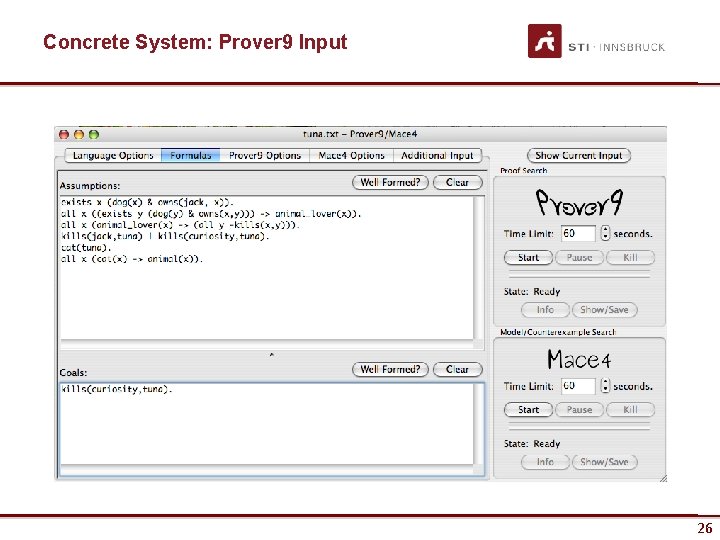Image resolution: width=720 pixels, height=540 pixels.
Task: Click the splitter arrow above Goals
Action: pos(271,355)
